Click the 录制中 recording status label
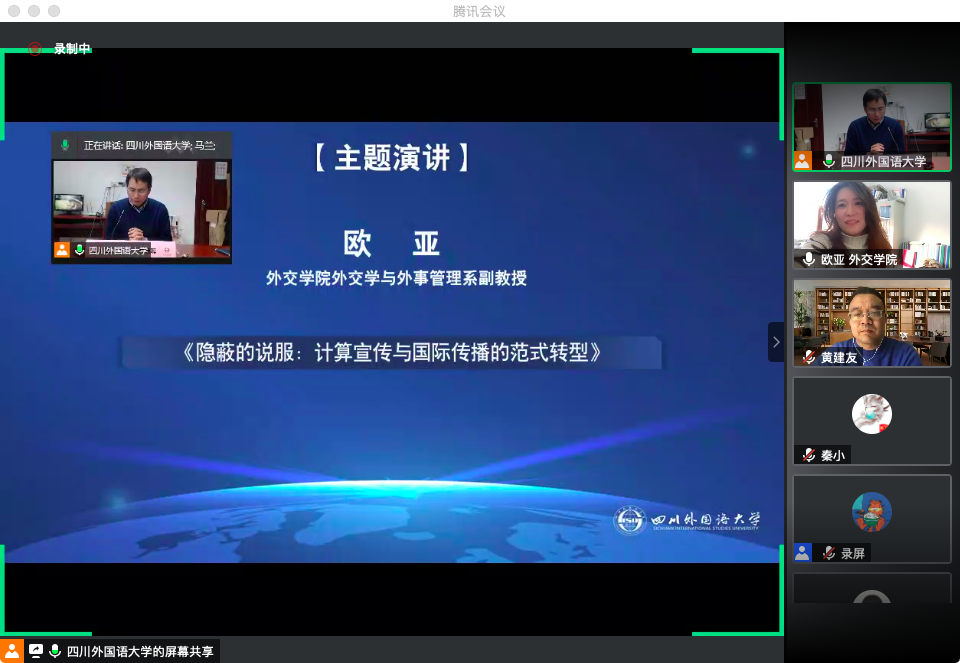 [x=72, y=48]
